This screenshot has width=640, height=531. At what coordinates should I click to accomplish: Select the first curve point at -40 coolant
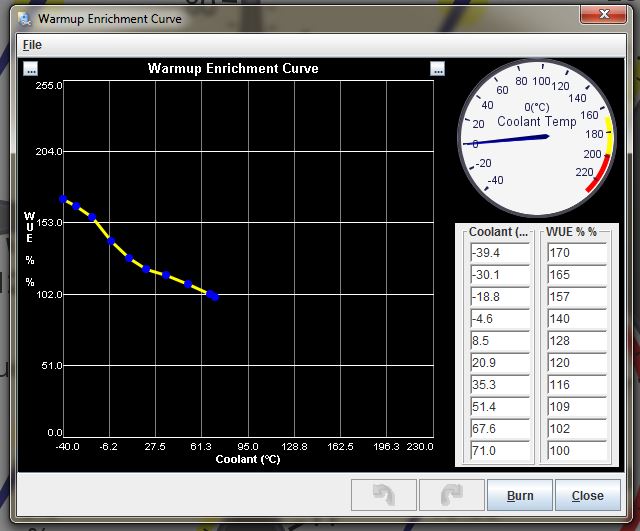pyautogui.click(x=62, y=199)
